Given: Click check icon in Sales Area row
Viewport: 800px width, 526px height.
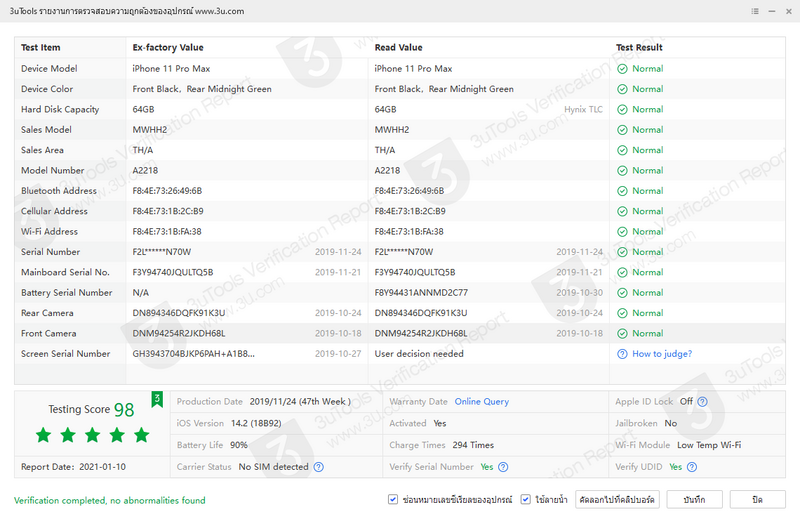Looking at the screenshot, I should 622,151.
